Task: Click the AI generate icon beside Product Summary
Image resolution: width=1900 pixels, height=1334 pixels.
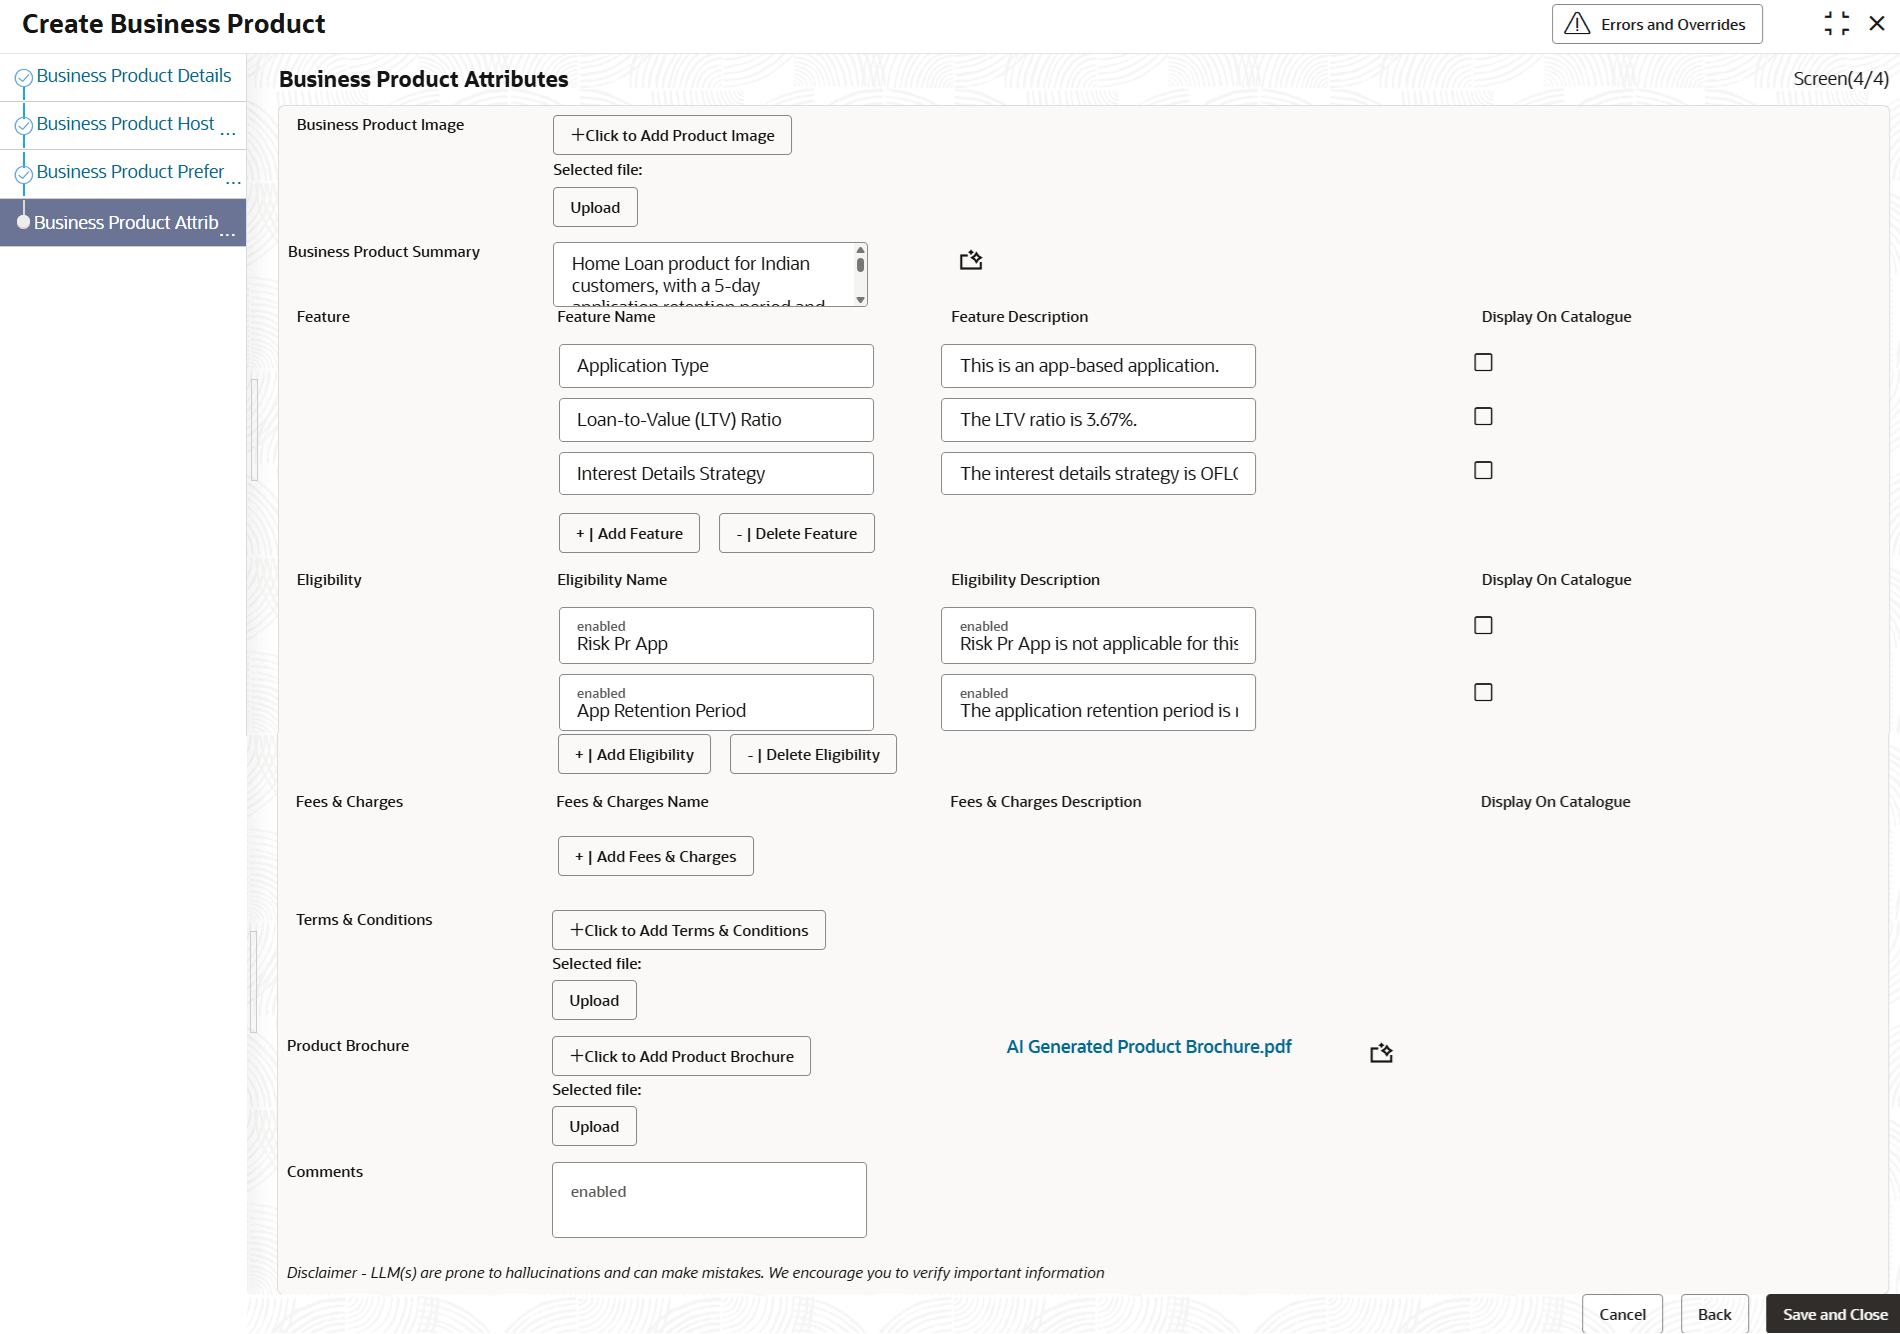Action: [971, 261]
